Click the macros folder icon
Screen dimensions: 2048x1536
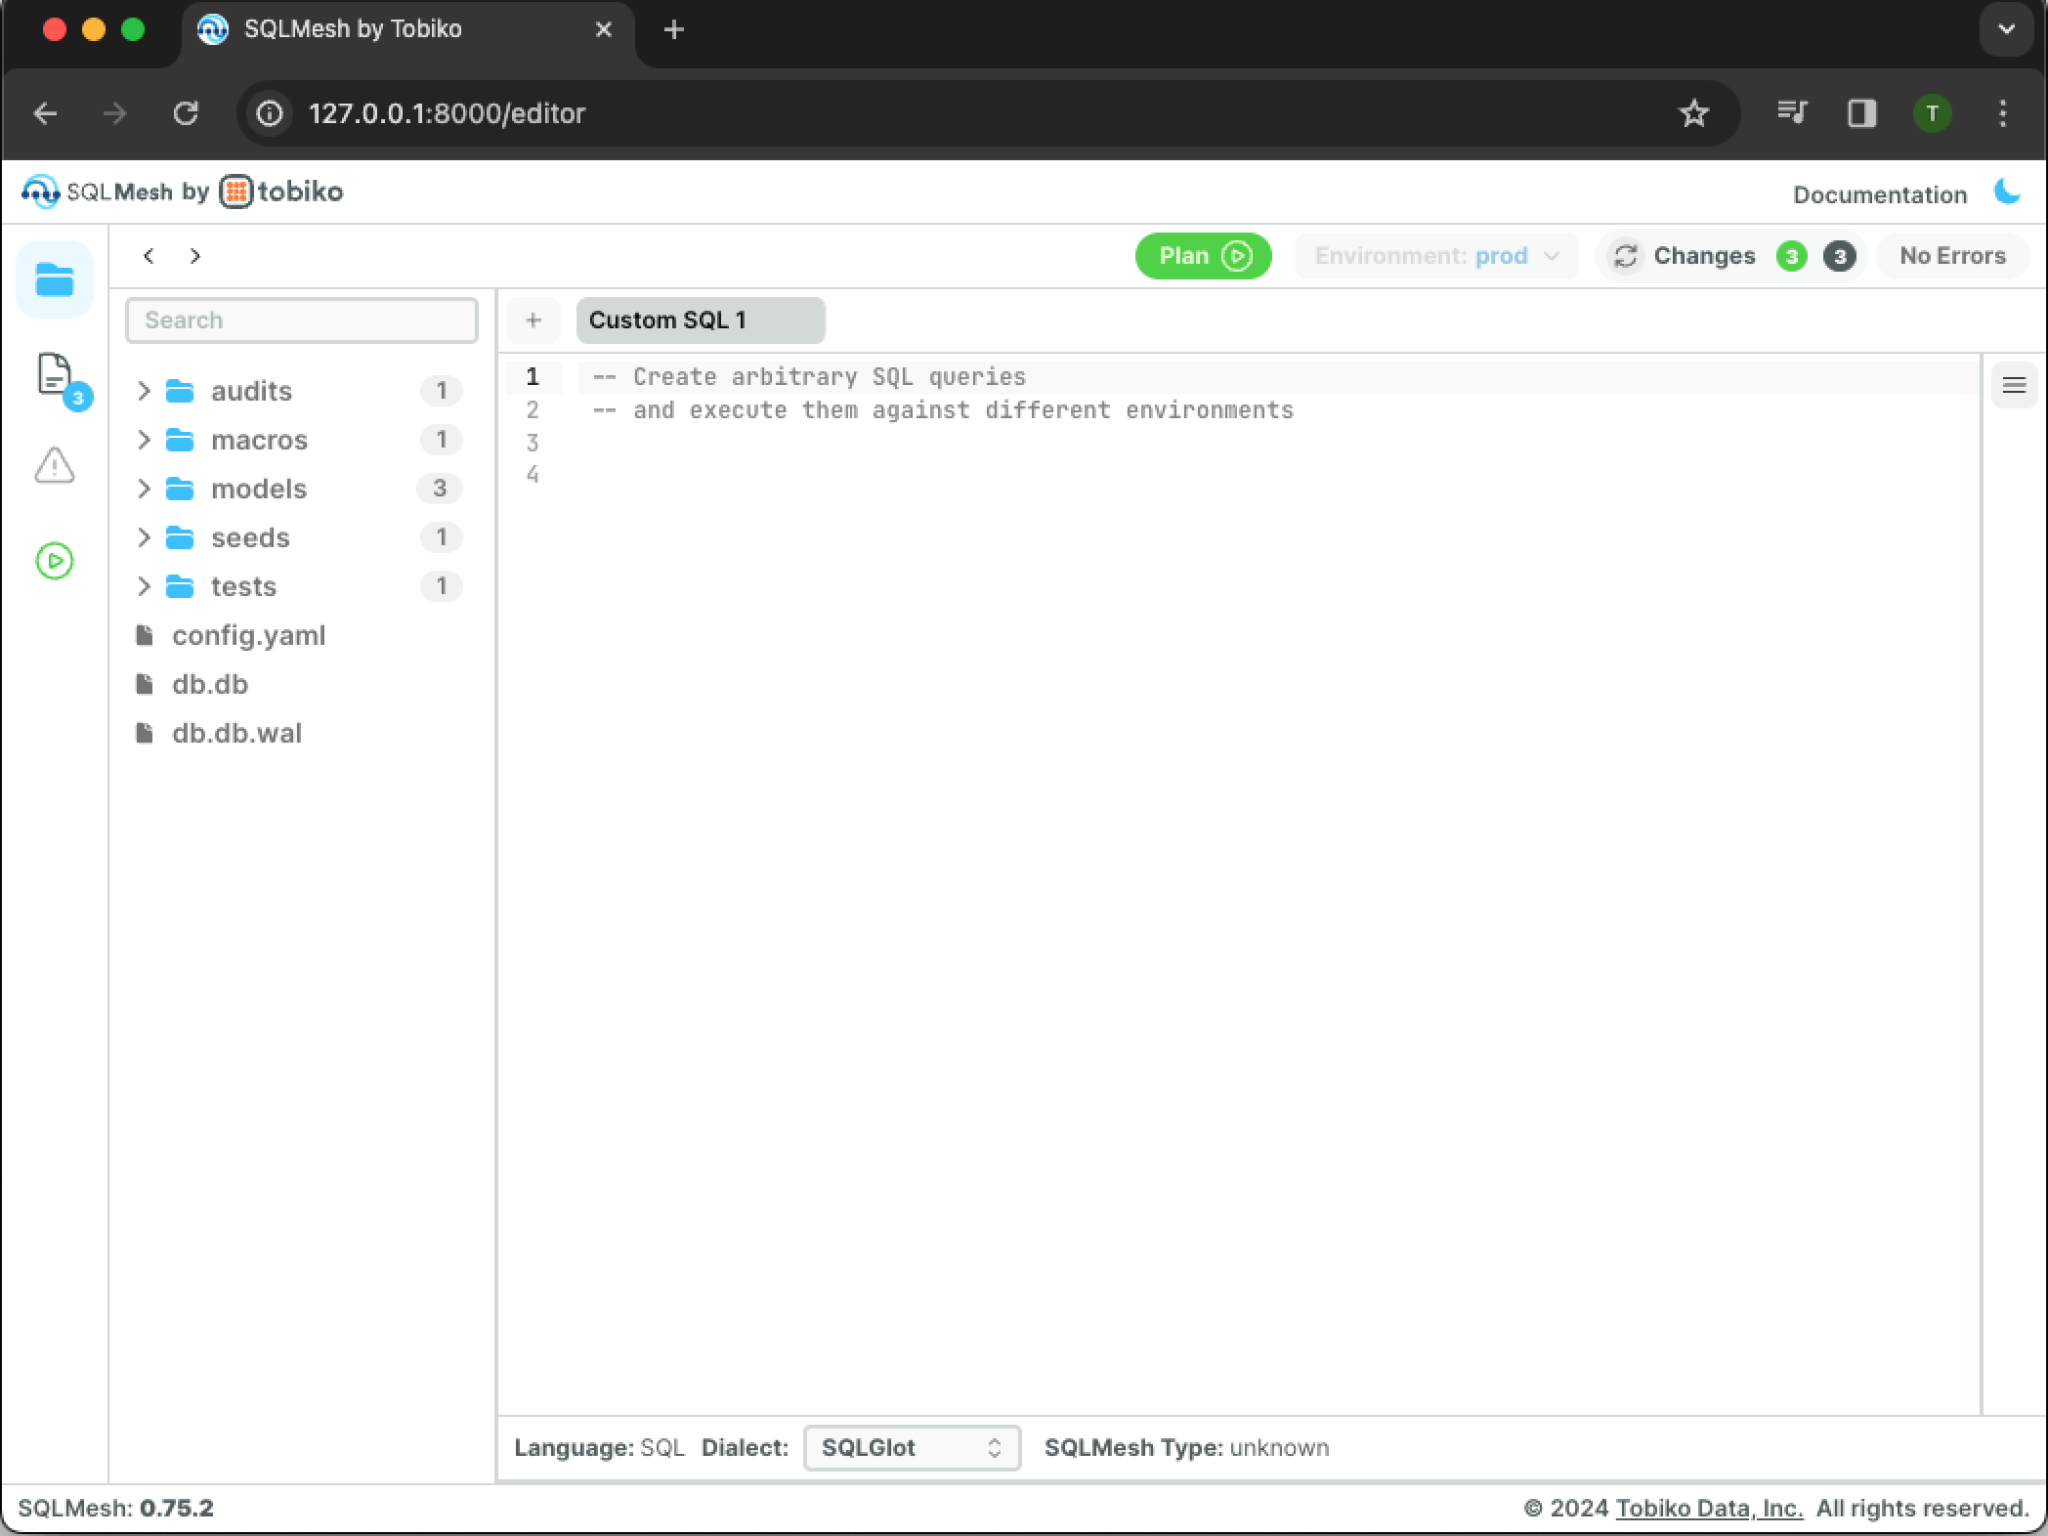(x=180, y=439)
